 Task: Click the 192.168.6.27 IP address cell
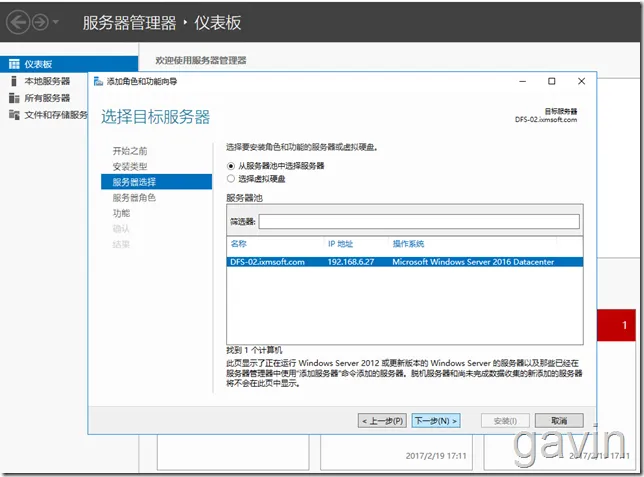pos(351,262)
